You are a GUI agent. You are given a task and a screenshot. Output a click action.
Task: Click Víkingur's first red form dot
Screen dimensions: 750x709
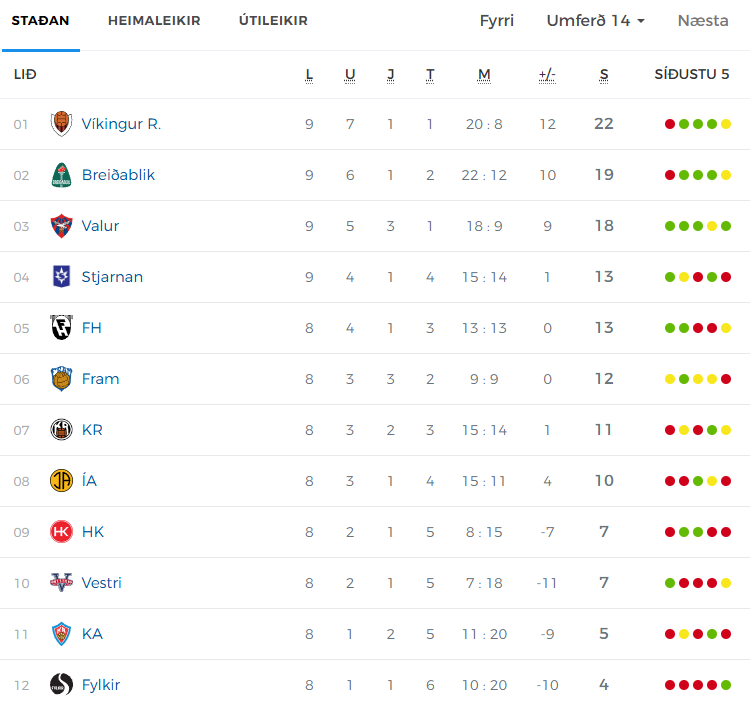pos(670,124)
